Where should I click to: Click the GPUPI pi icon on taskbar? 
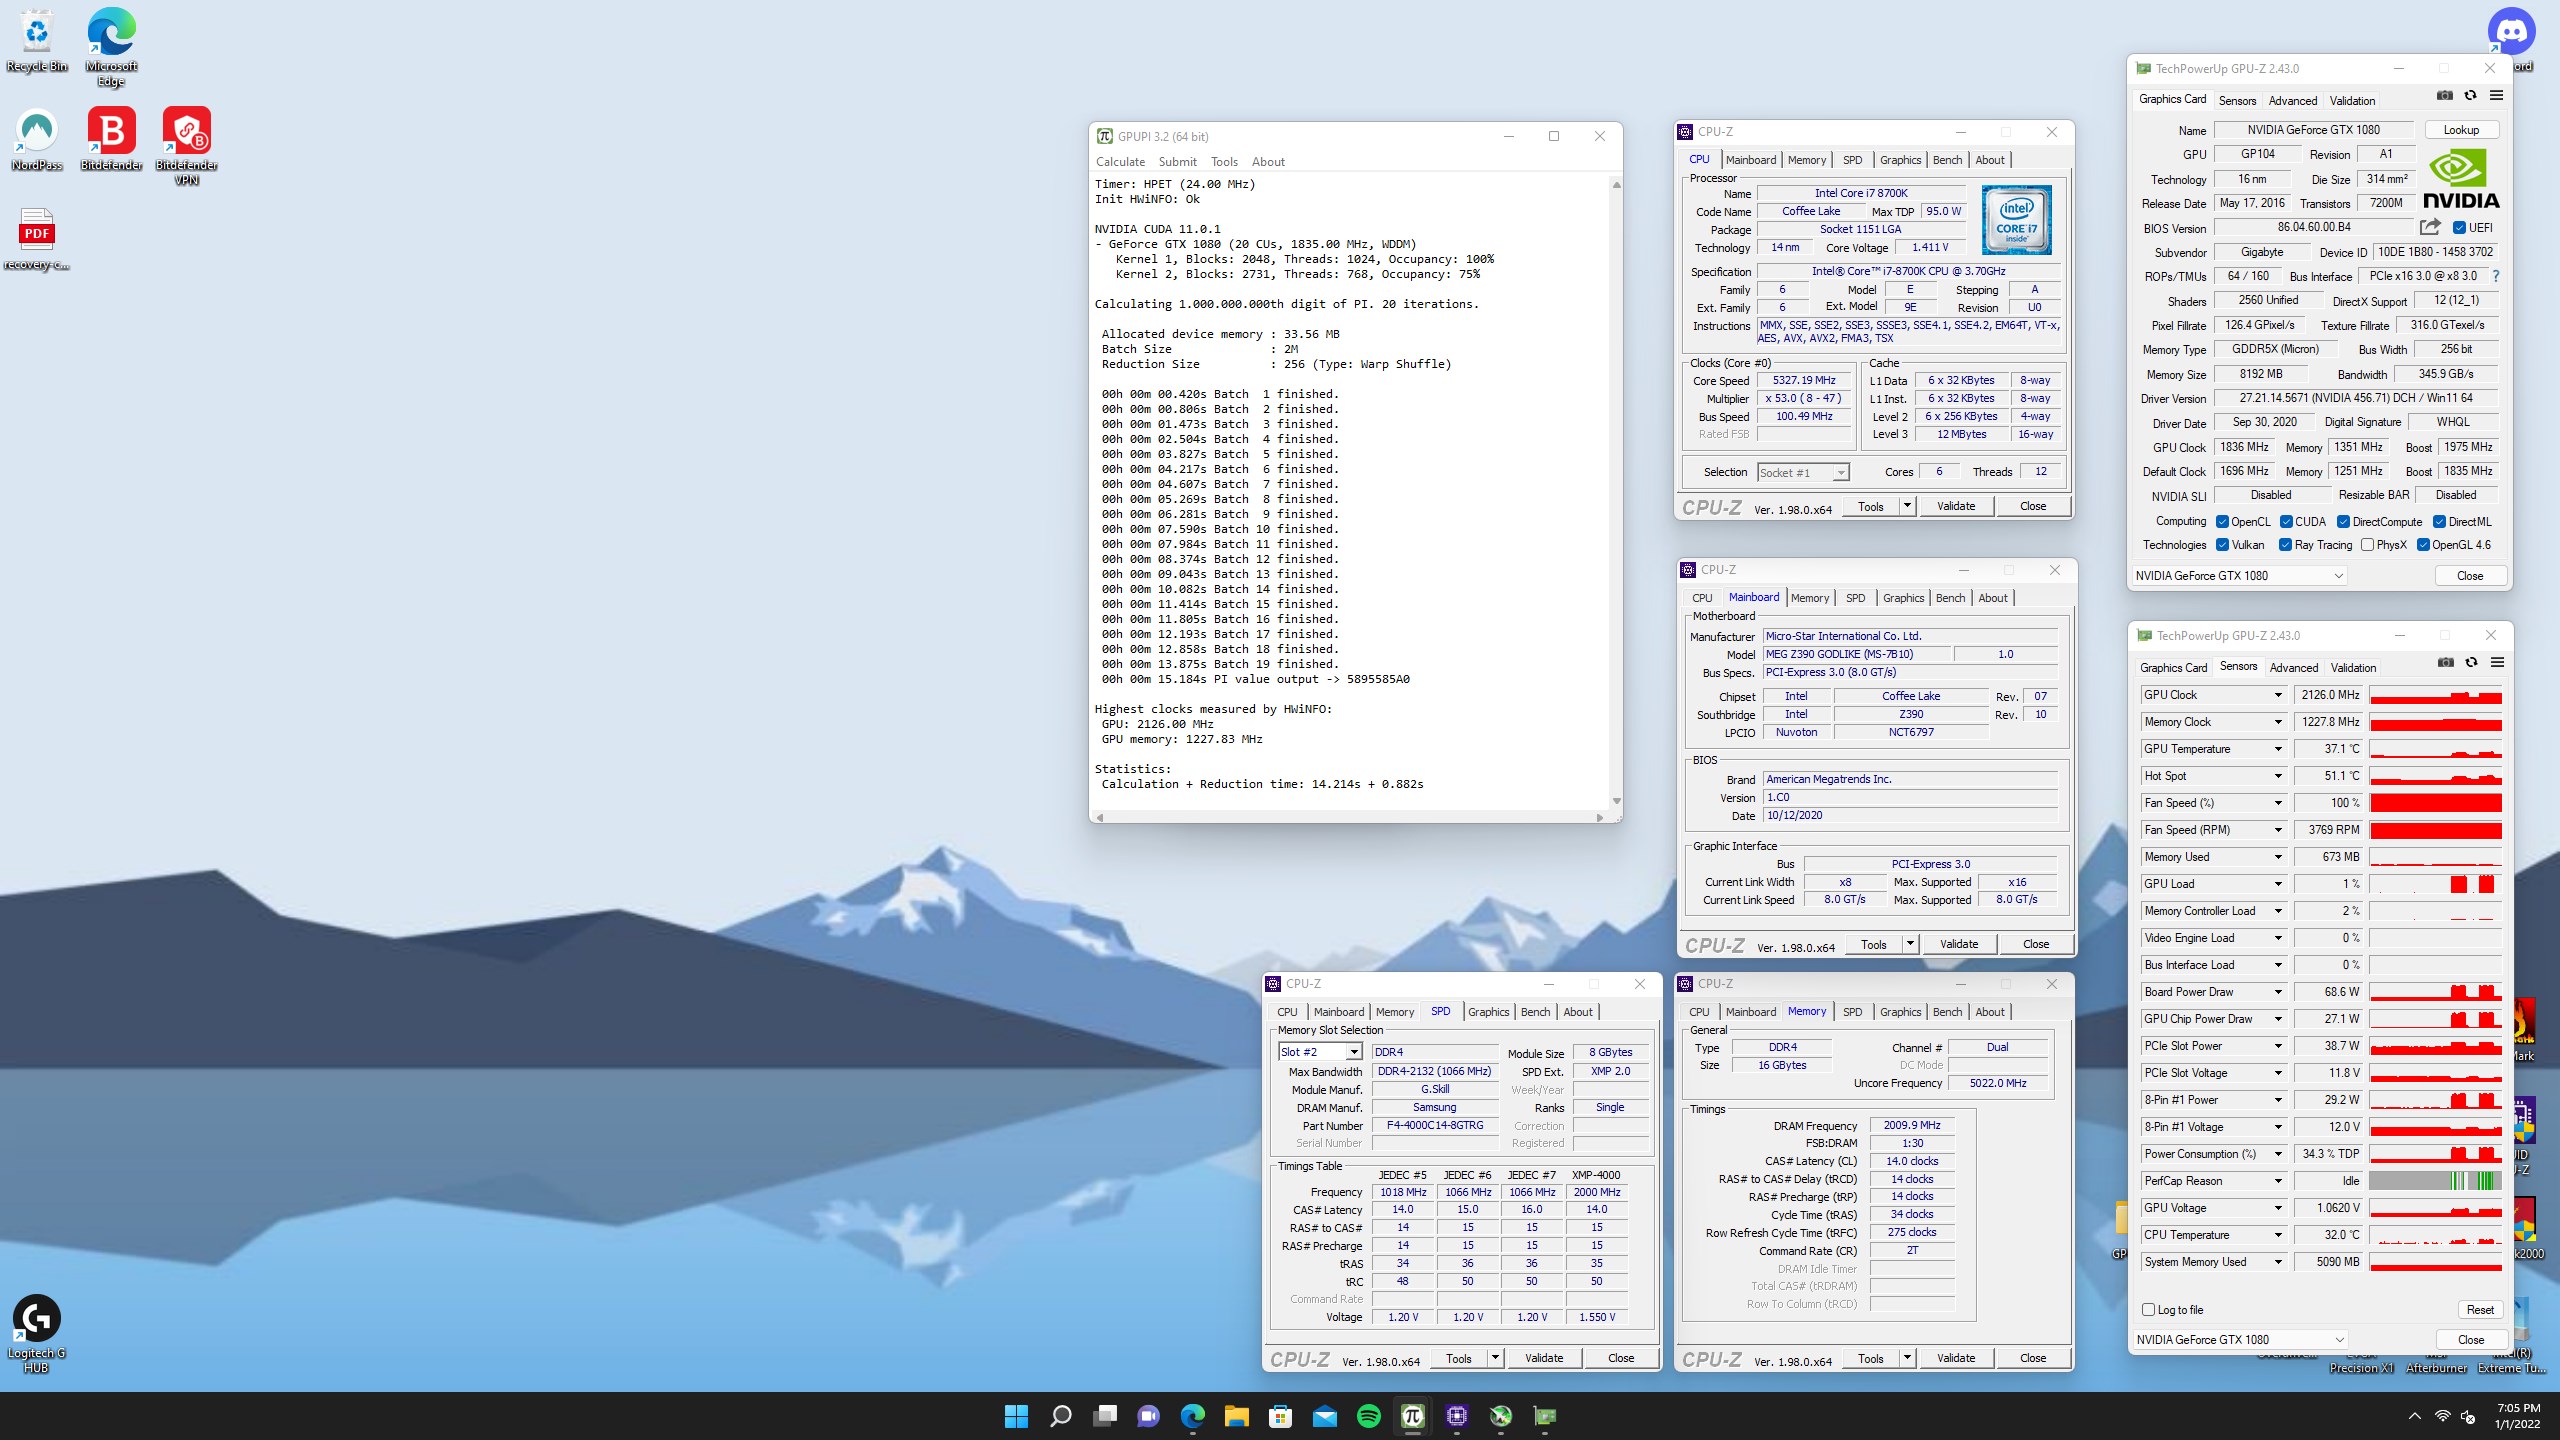[1412, 1416]
